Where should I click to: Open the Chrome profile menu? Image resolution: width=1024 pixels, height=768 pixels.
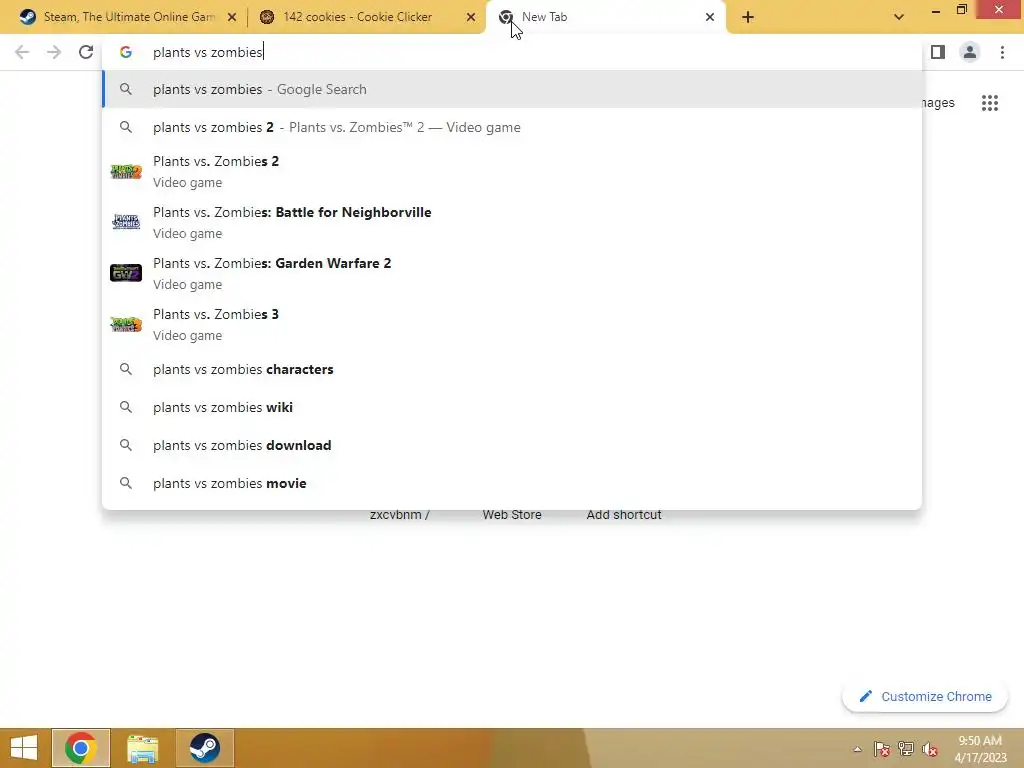[970, 52]
